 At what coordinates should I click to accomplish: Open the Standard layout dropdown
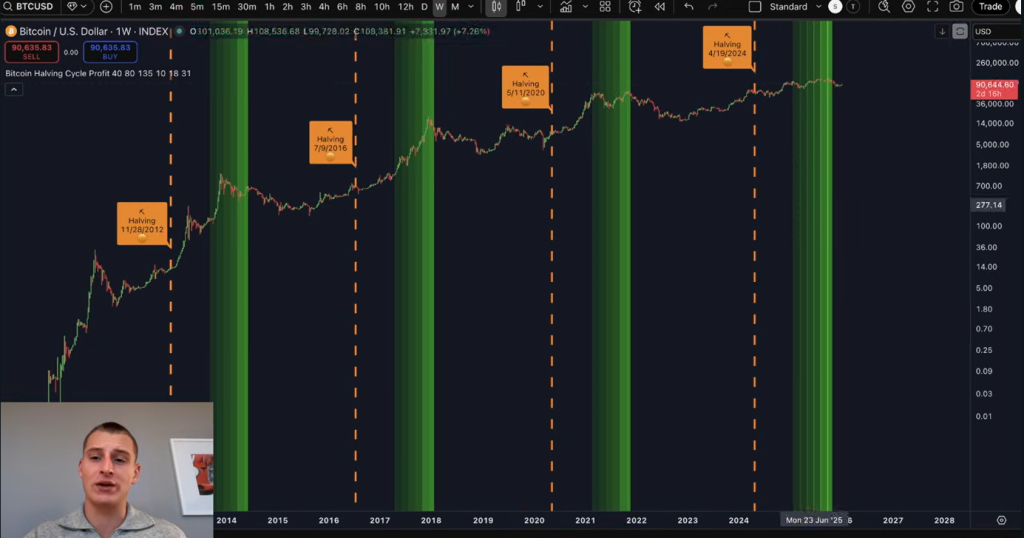click(x=787, y=7)
